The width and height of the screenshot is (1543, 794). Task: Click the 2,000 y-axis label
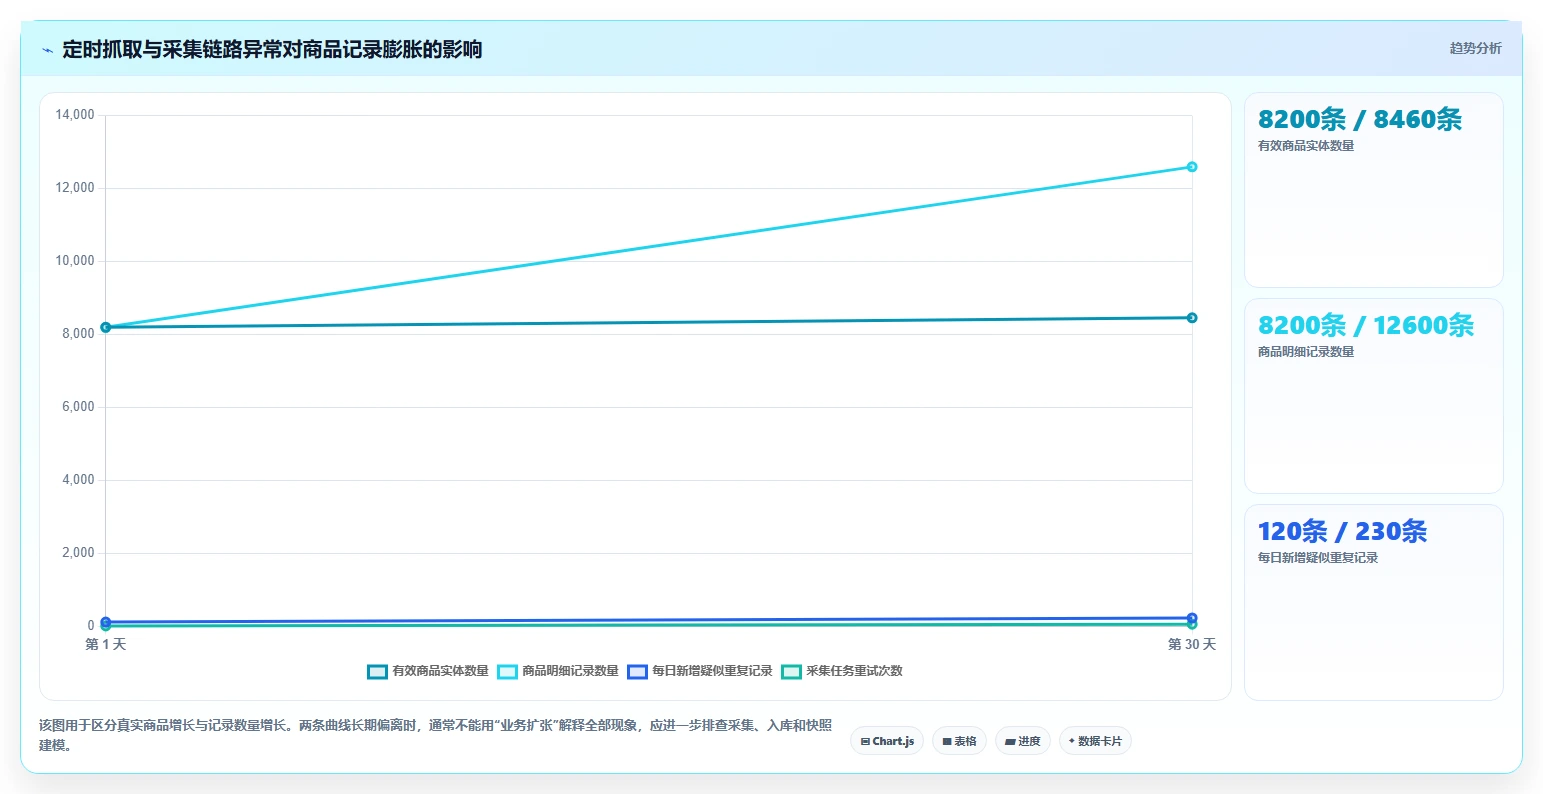click(78, 553)
